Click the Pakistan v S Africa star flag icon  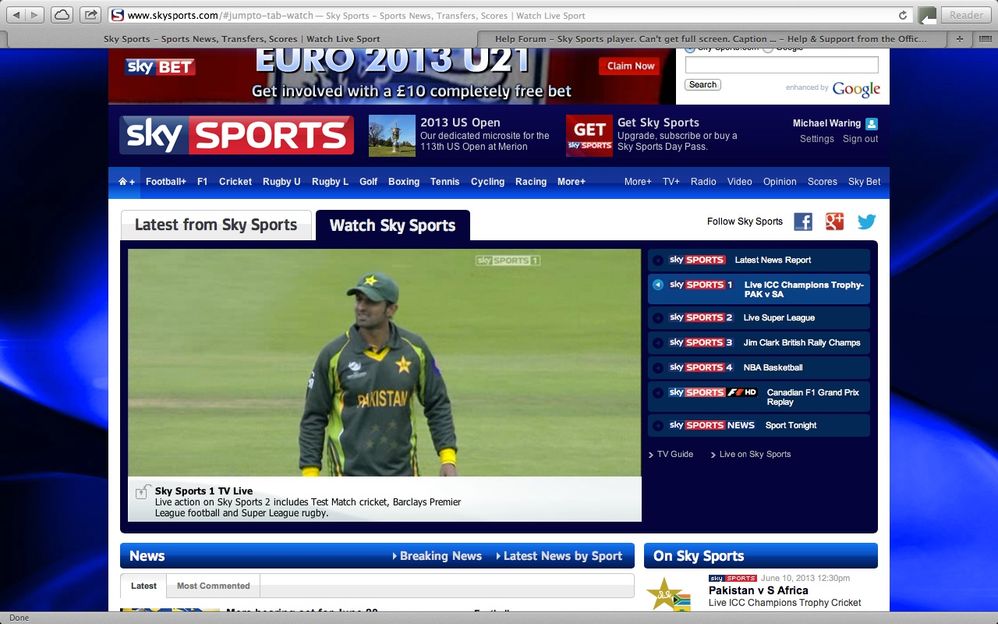coord(668,593)
